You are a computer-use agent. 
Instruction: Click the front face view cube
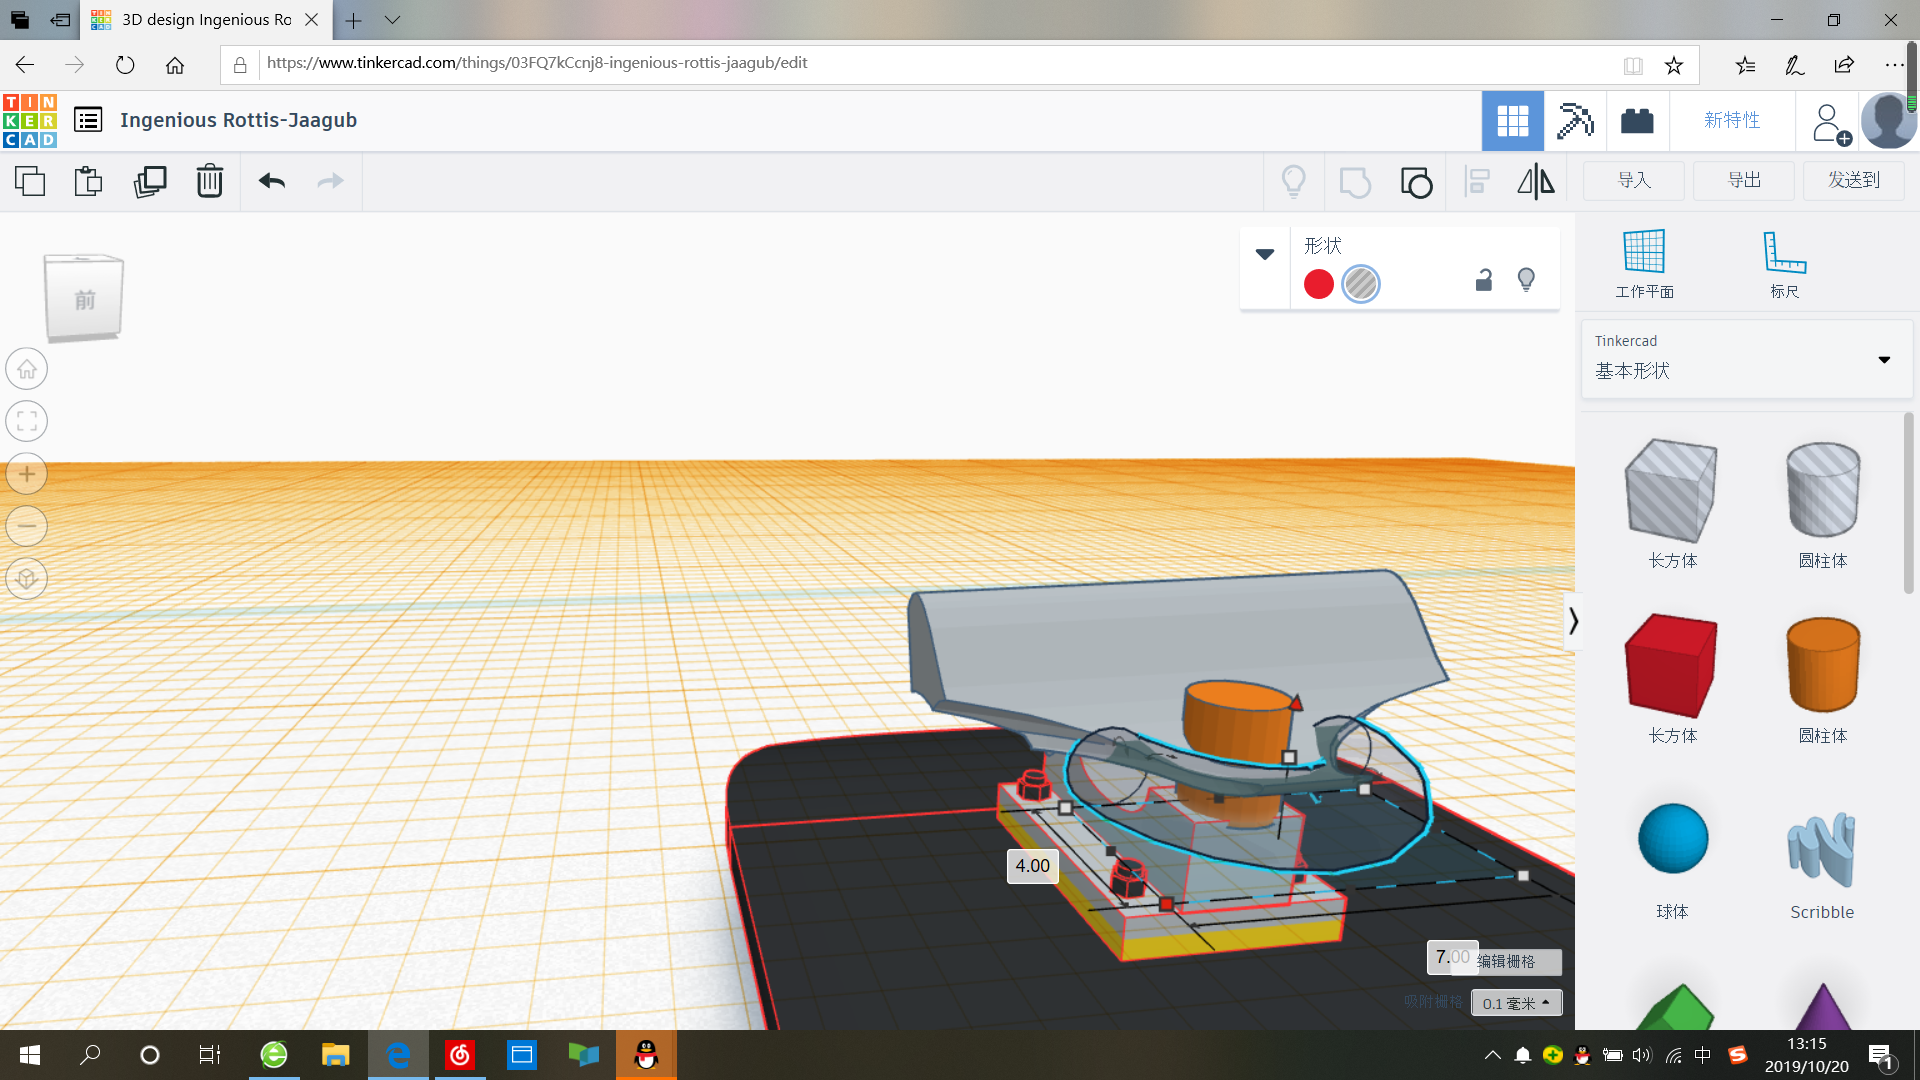tap(84, 298)
